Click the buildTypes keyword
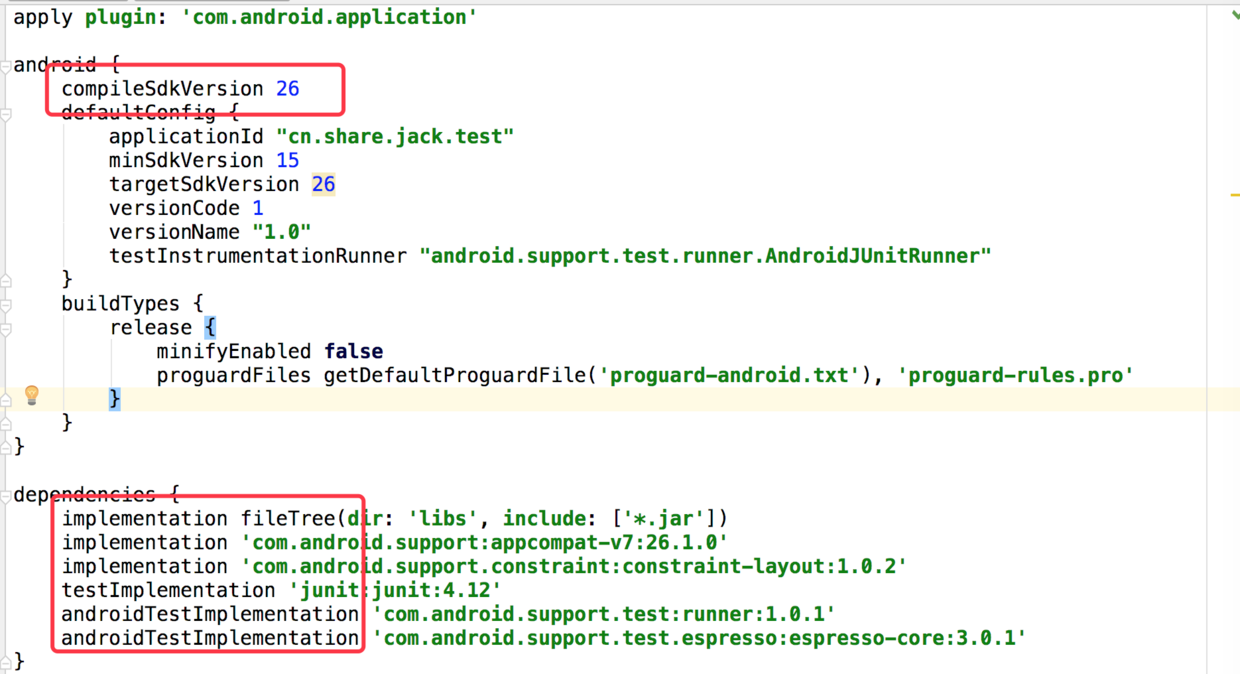Screen dimensions: 1240x674 pos(121,304)
